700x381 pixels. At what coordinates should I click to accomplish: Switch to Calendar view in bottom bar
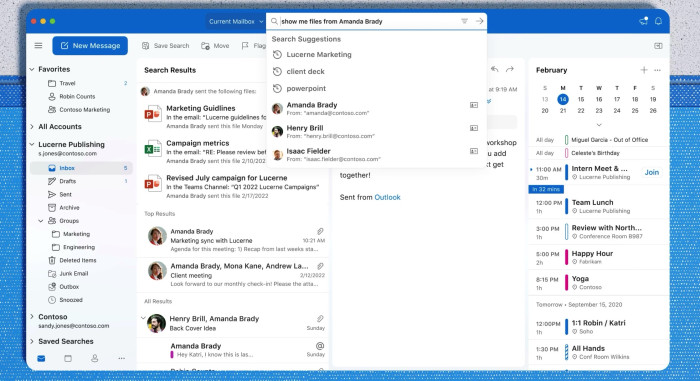click(x=68, y=358)
